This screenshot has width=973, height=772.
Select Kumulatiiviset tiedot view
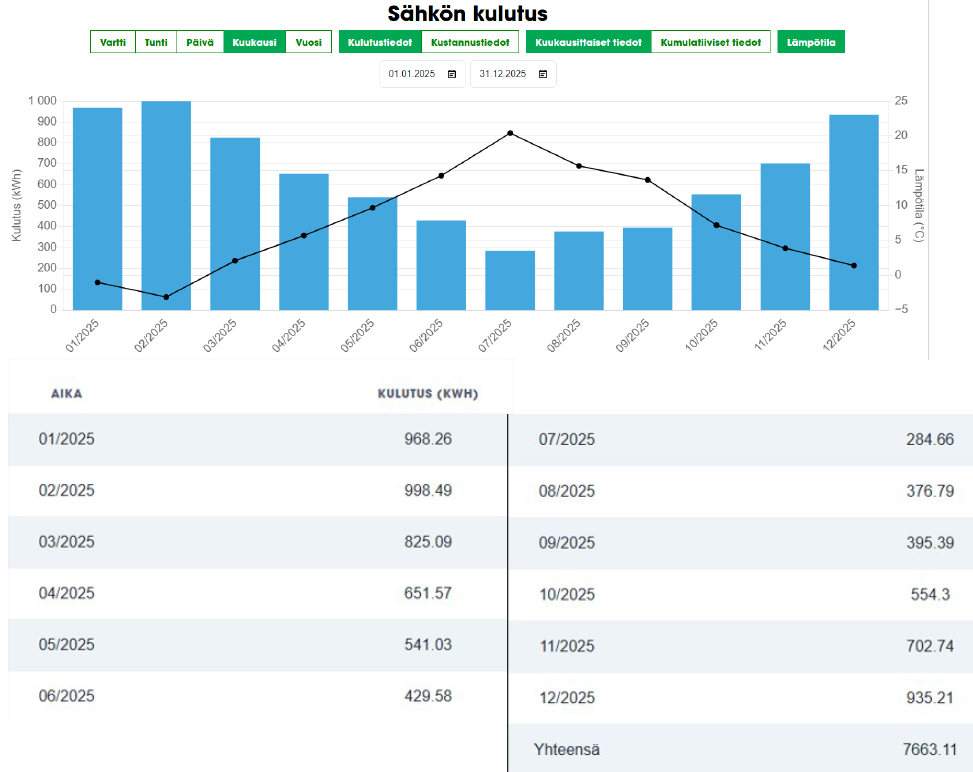711,42
